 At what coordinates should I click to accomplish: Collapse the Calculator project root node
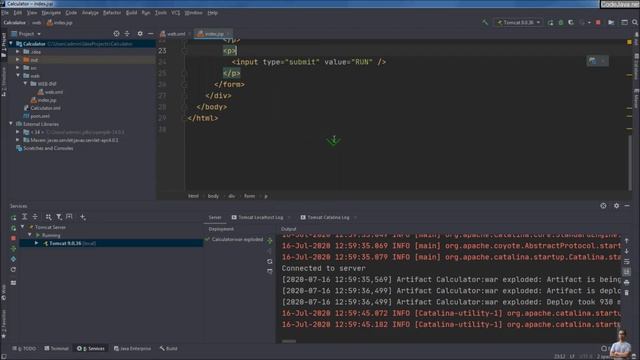point(11,44)
